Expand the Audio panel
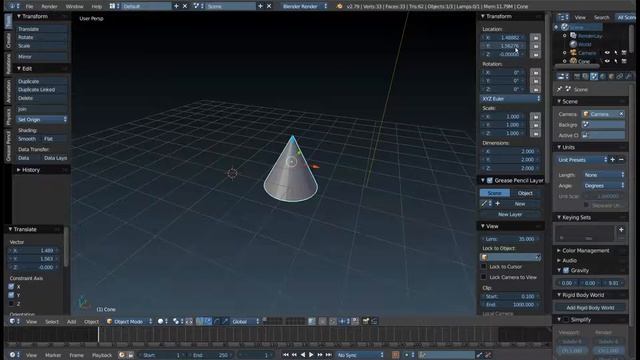The width and height of the screenshot is (640, 360). [569, 260]
